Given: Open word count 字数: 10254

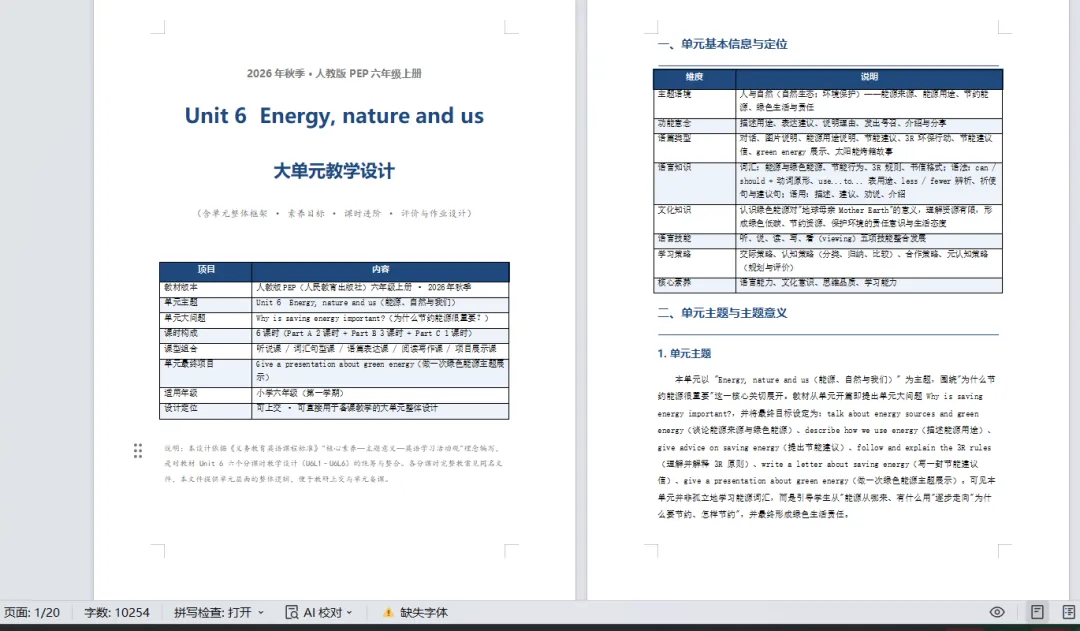Looking at the screenshot, I should (117, 612).
